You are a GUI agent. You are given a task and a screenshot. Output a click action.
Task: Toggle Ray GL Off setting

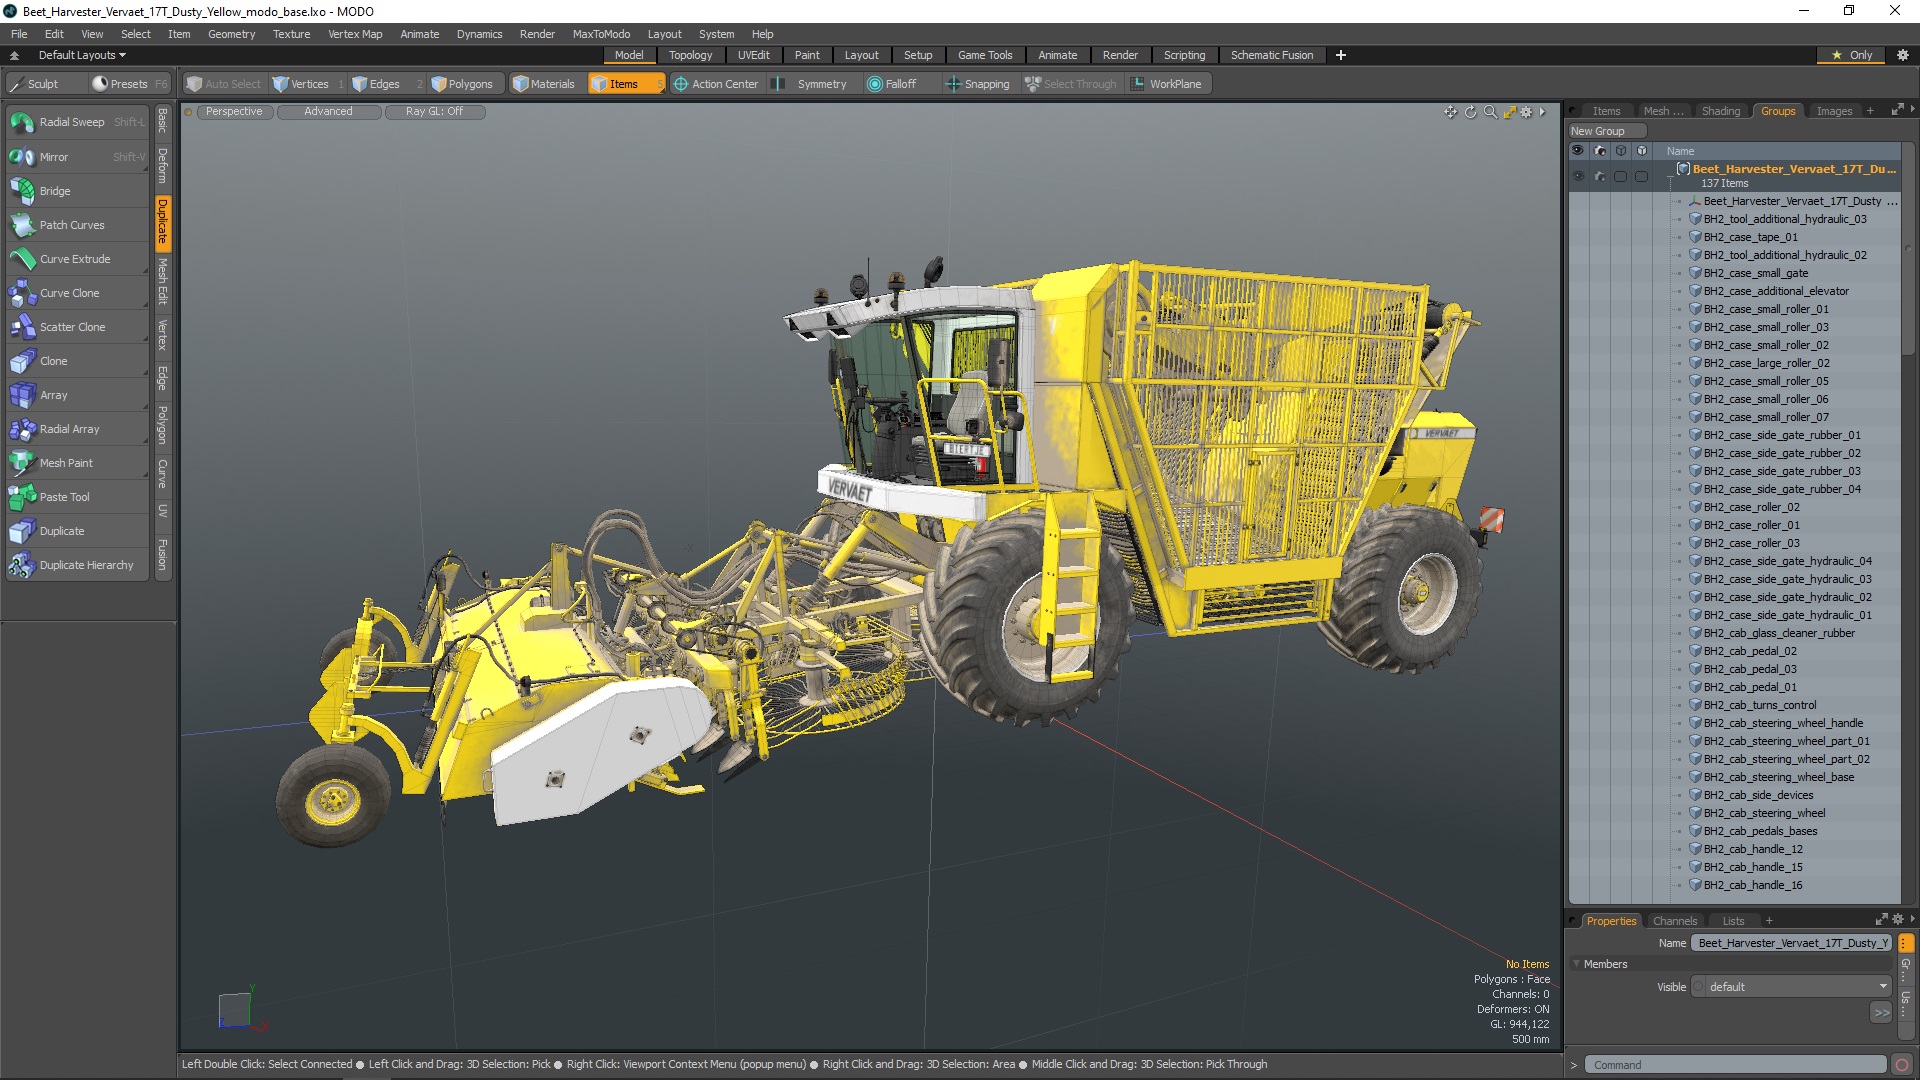(x=434, y=112)
